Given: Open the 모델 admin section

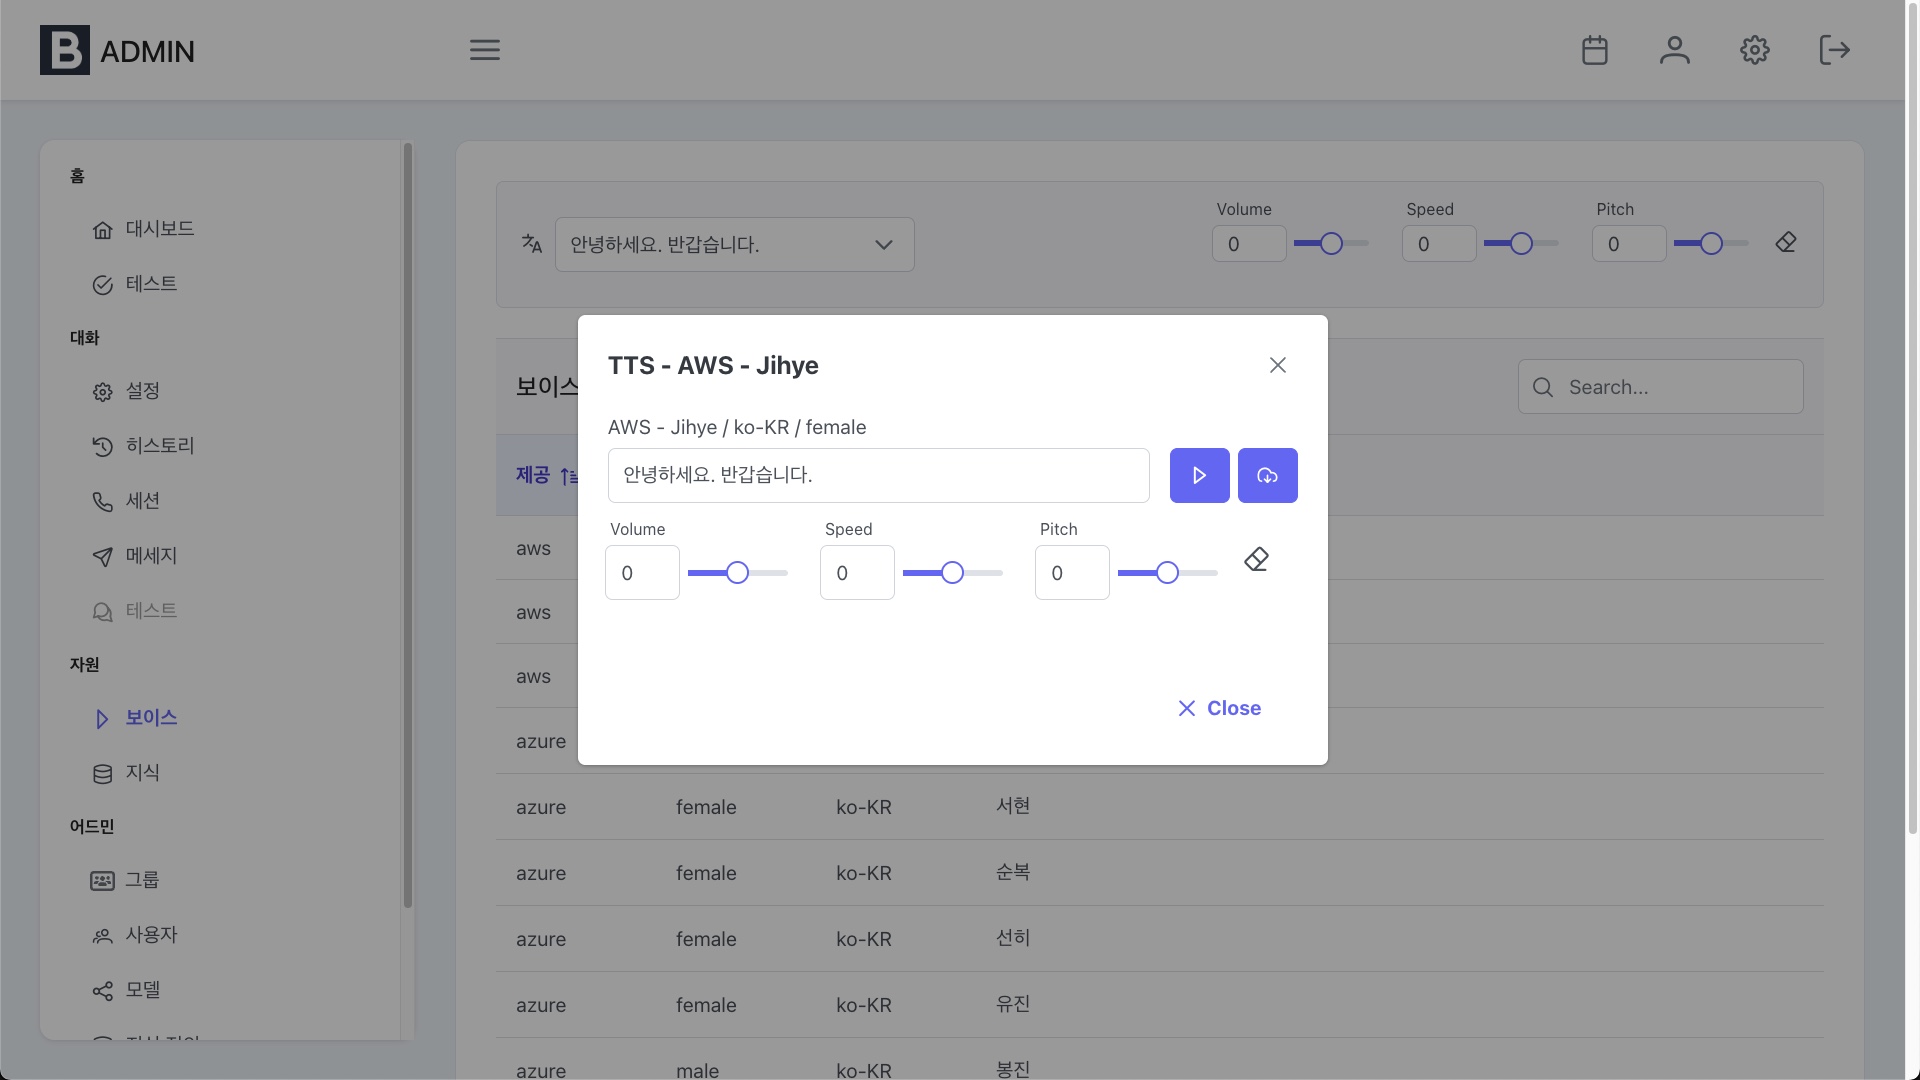Looking at the screenshot, I should click(142, 989).
